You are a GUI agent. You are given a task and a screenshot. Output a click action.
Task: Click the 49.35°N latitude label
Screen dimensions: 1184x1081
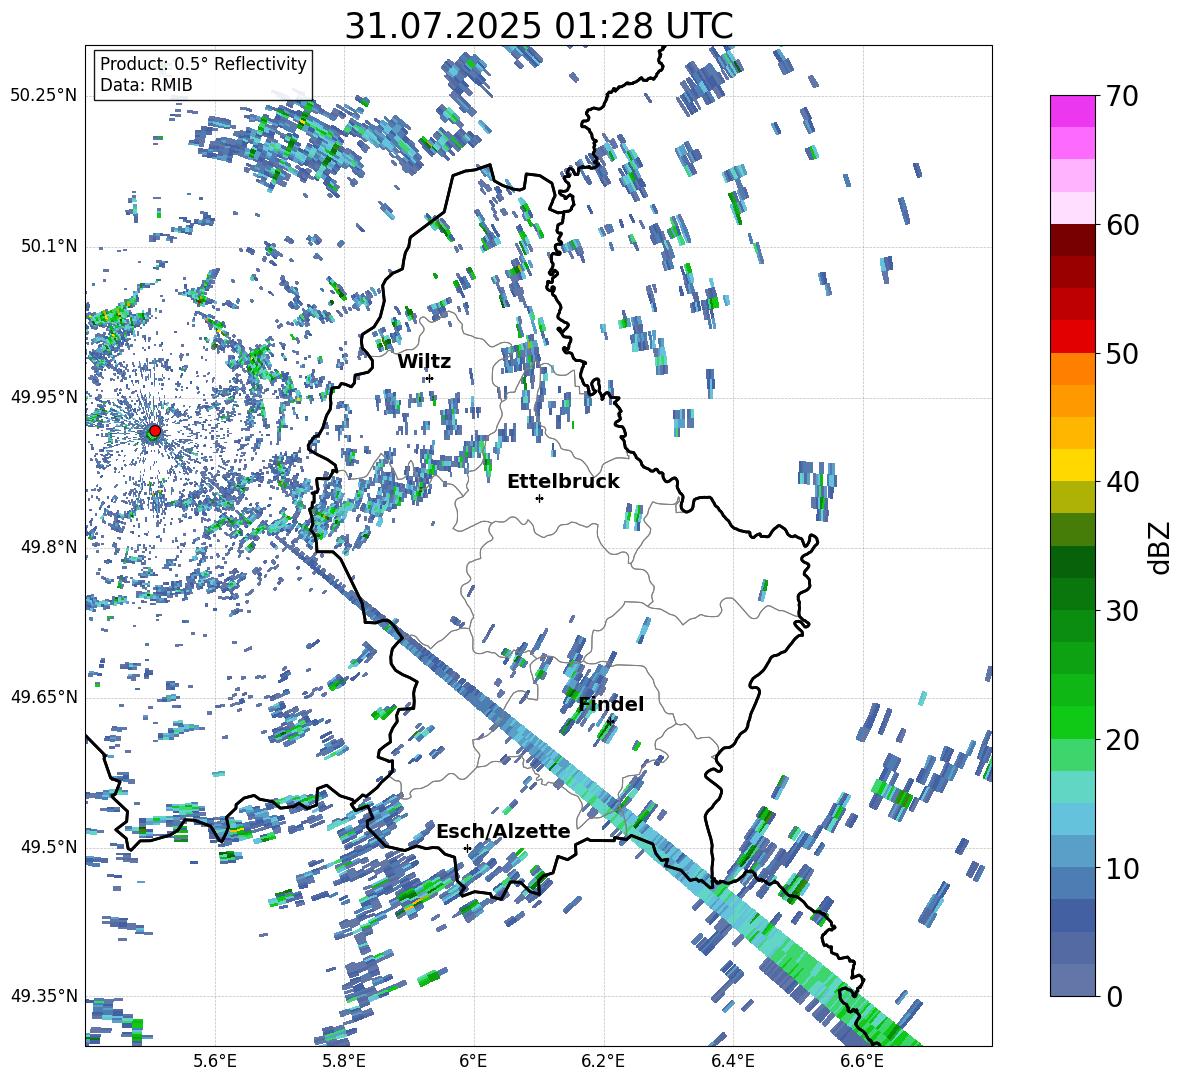point(44,996)
